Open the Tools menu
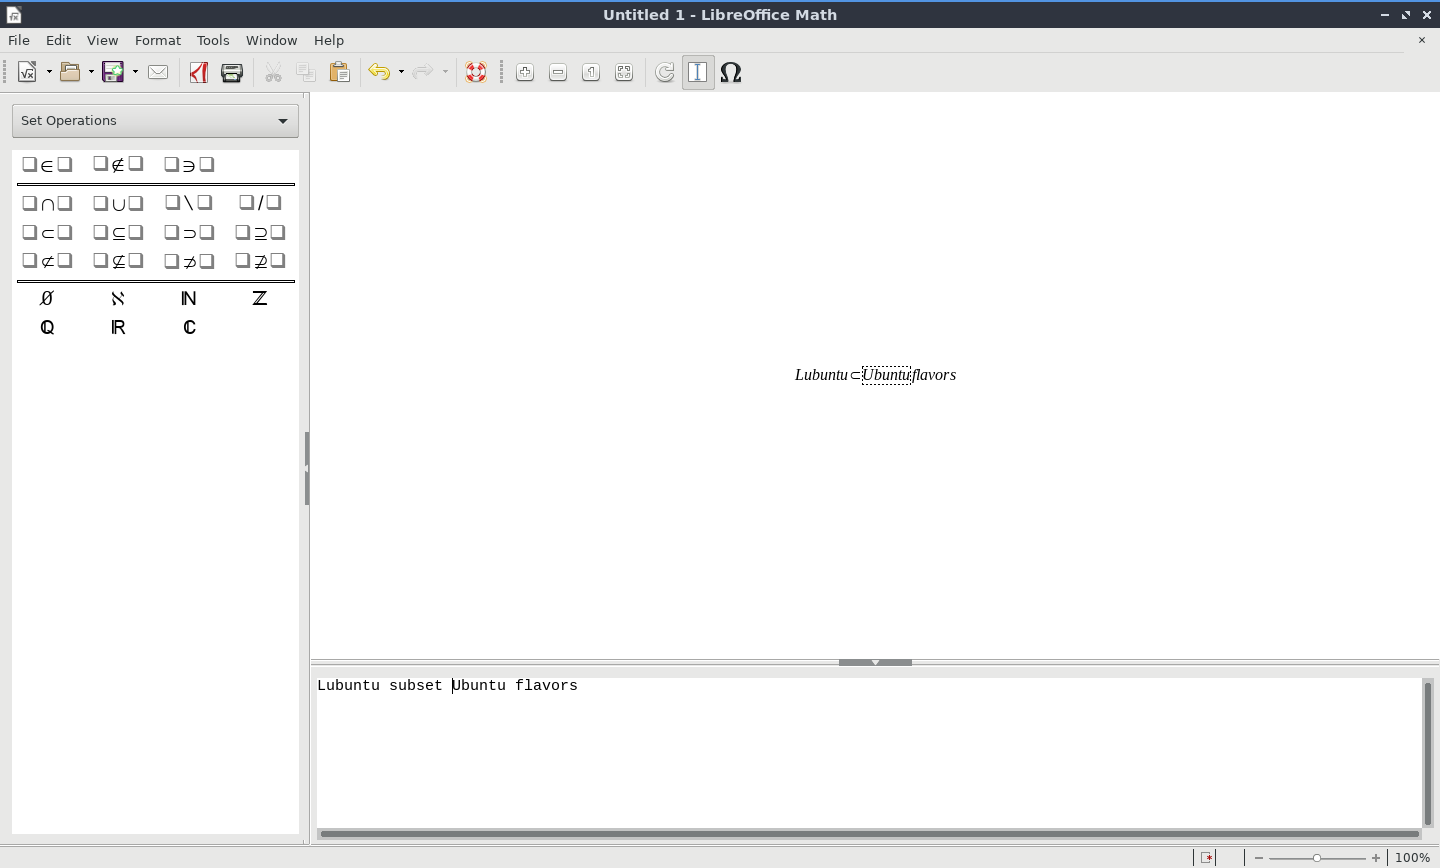 [213, 40]
